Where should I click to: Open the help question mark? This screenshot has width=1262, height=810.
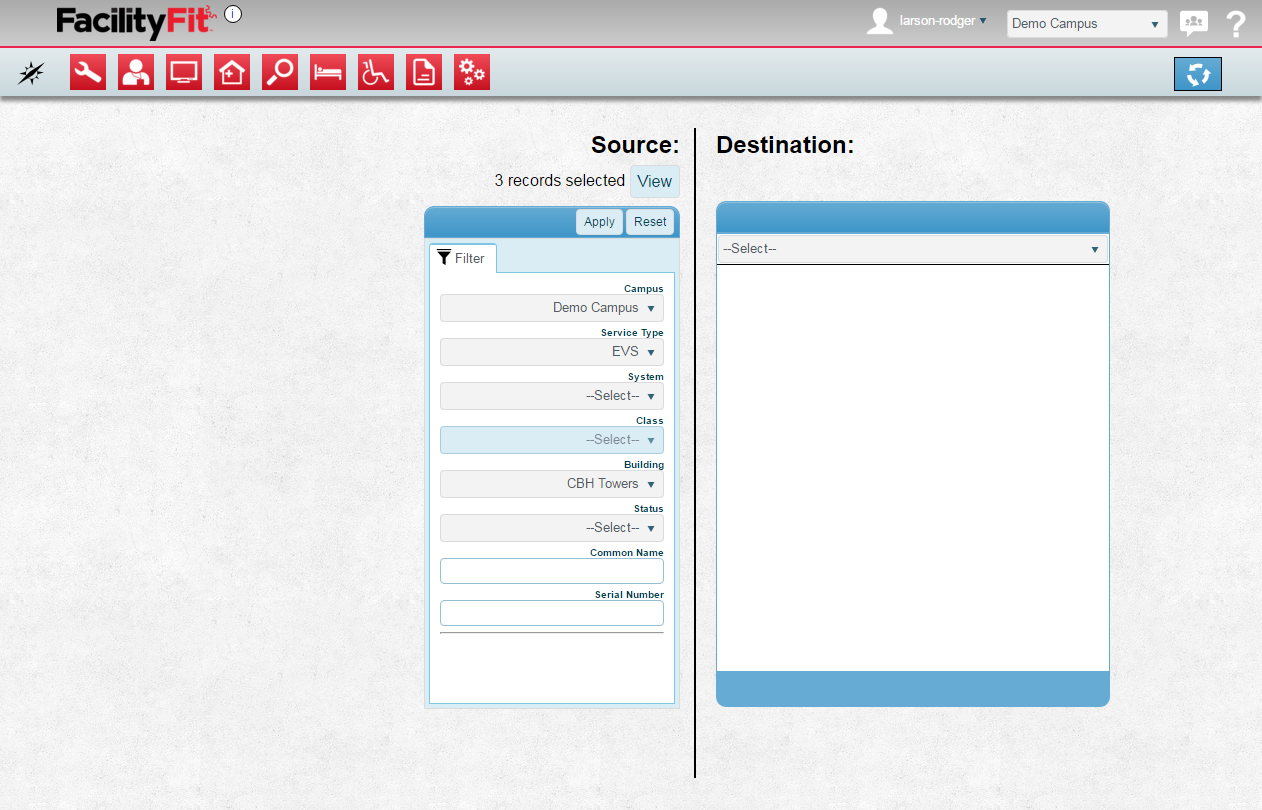click(1236, 24)
